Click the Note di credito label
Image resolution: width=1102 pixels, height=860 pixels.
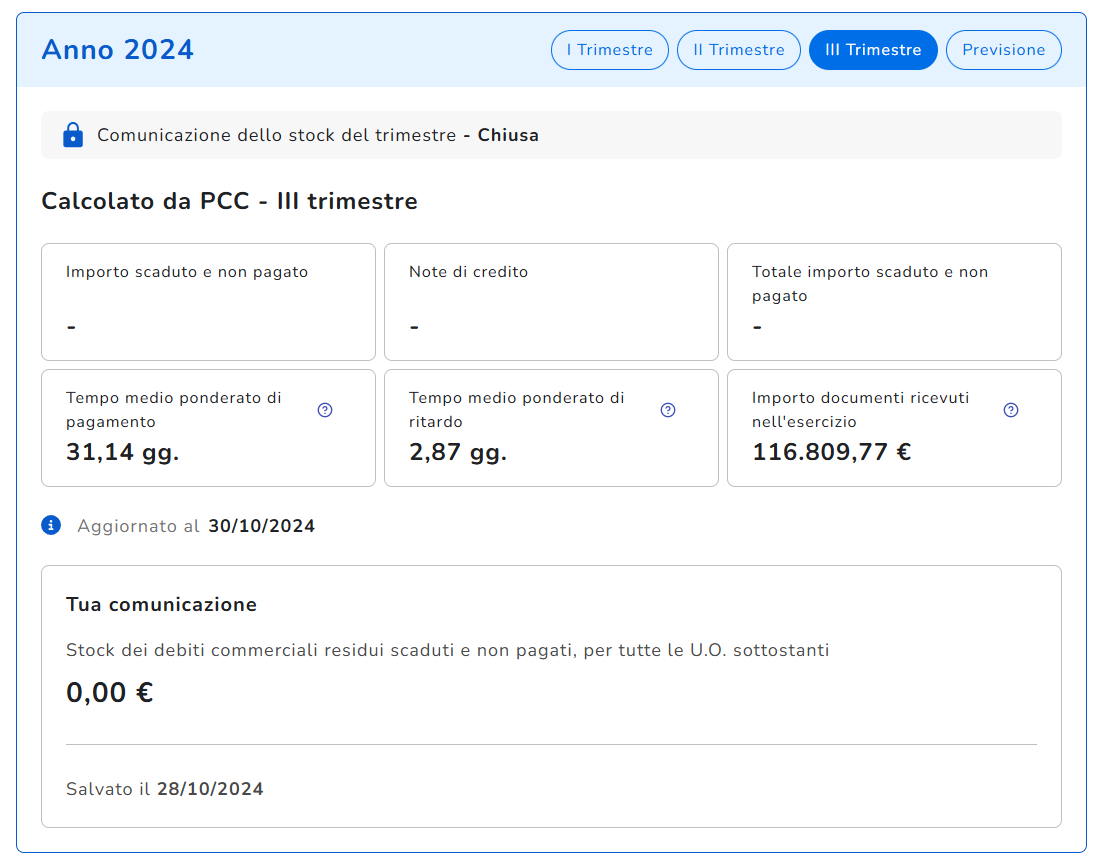pyautogui.click(x=468, y=272)
